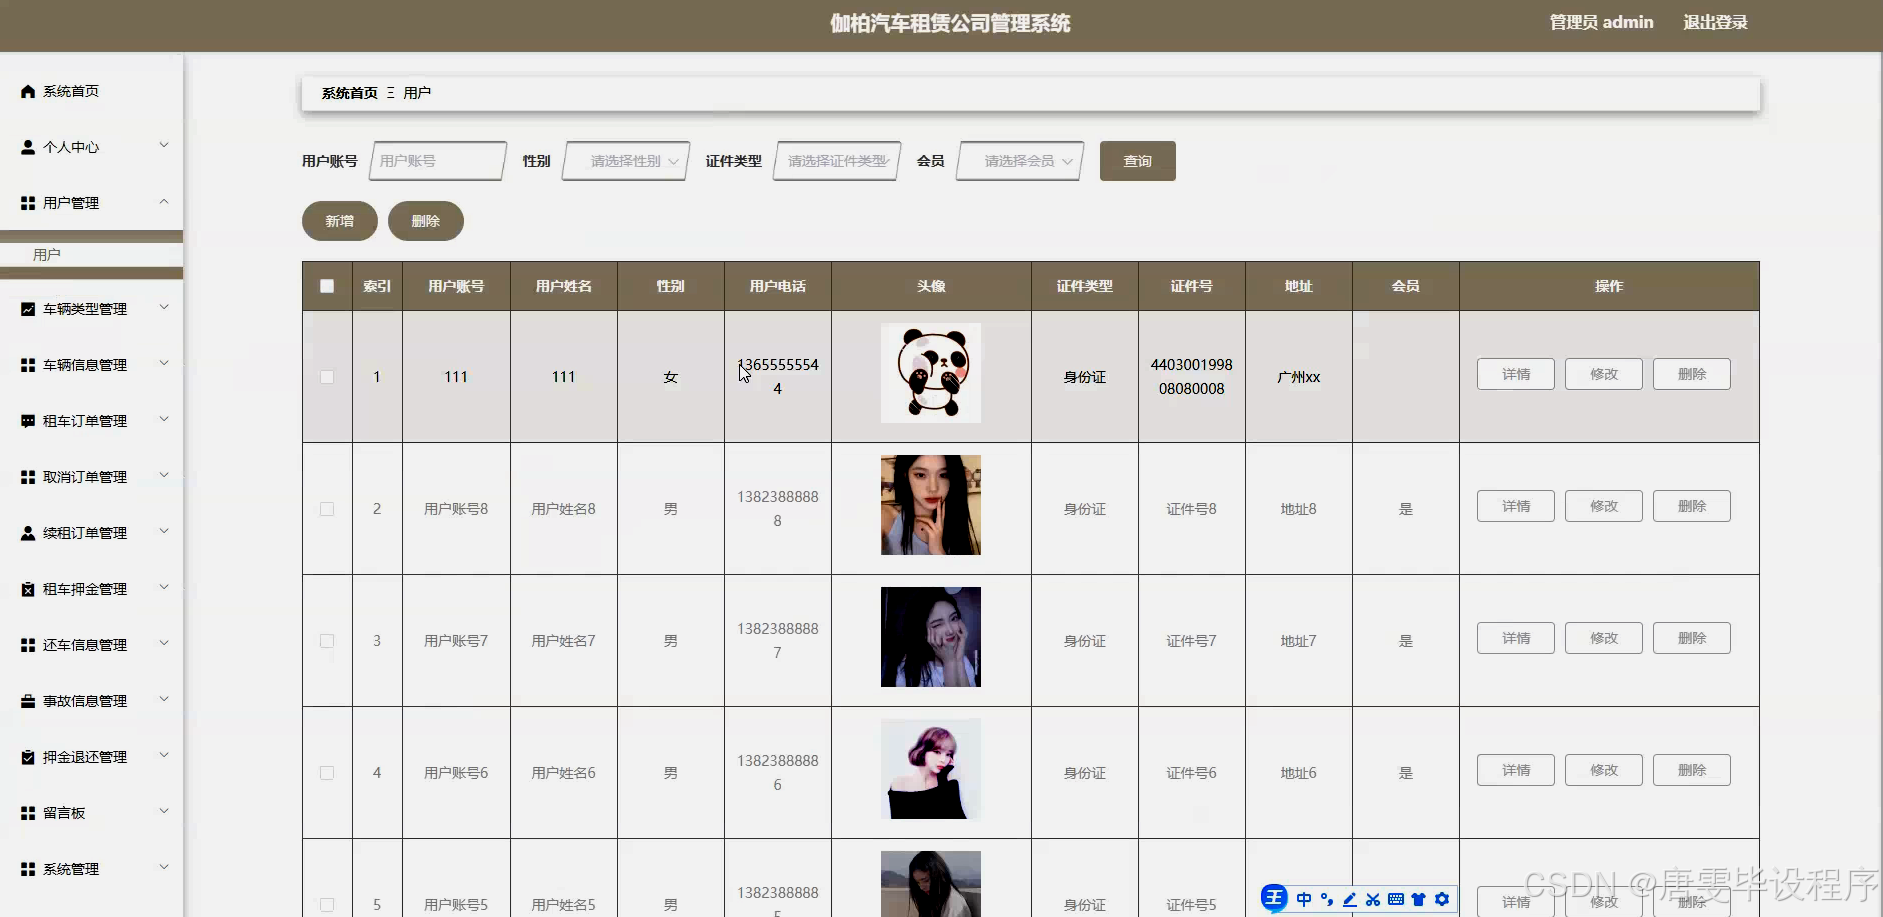Click the 用户账号 search input field
This screenshot has height=917, width=1883.
pos(438,161)
